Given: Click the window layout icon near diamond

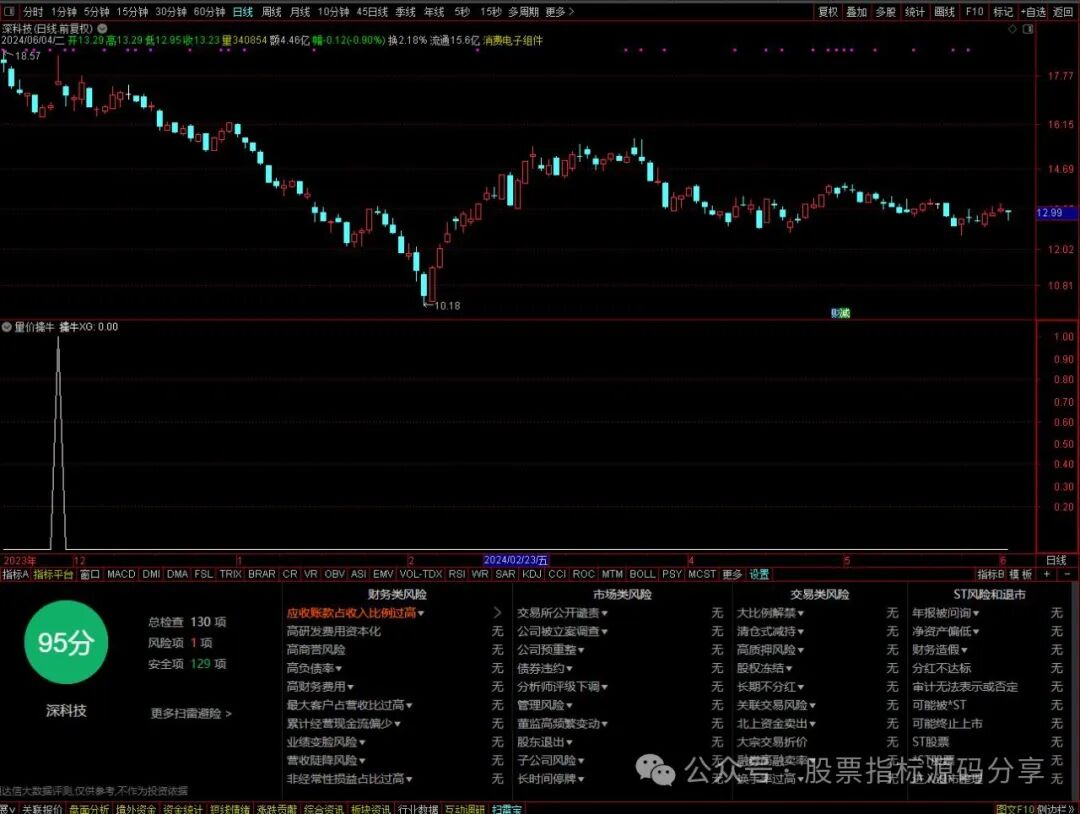Looking at the screenshot, I should tap(1028, 29).
